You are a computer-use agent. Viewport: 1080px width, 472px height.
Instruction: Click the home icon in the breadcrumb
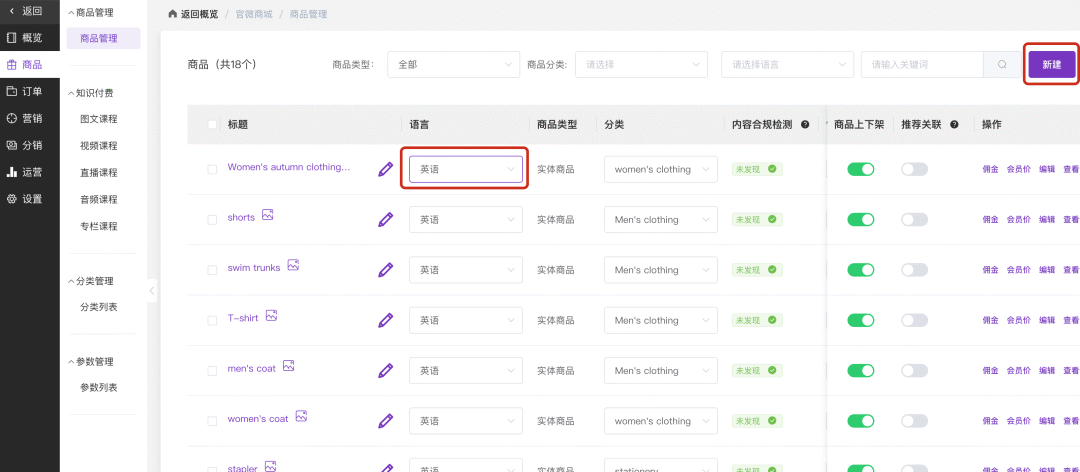(x=173, y=14)
